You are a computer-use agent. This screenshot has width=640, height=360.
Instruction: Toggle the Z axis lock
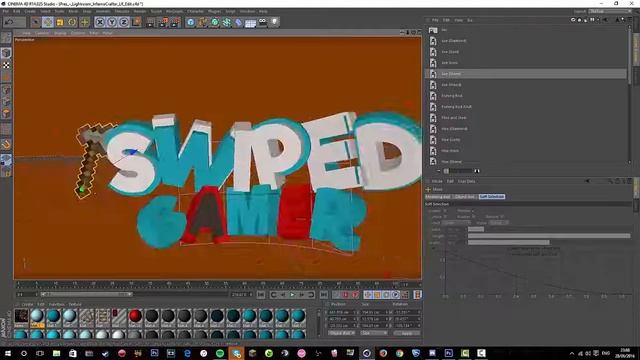tap(124, 22)
